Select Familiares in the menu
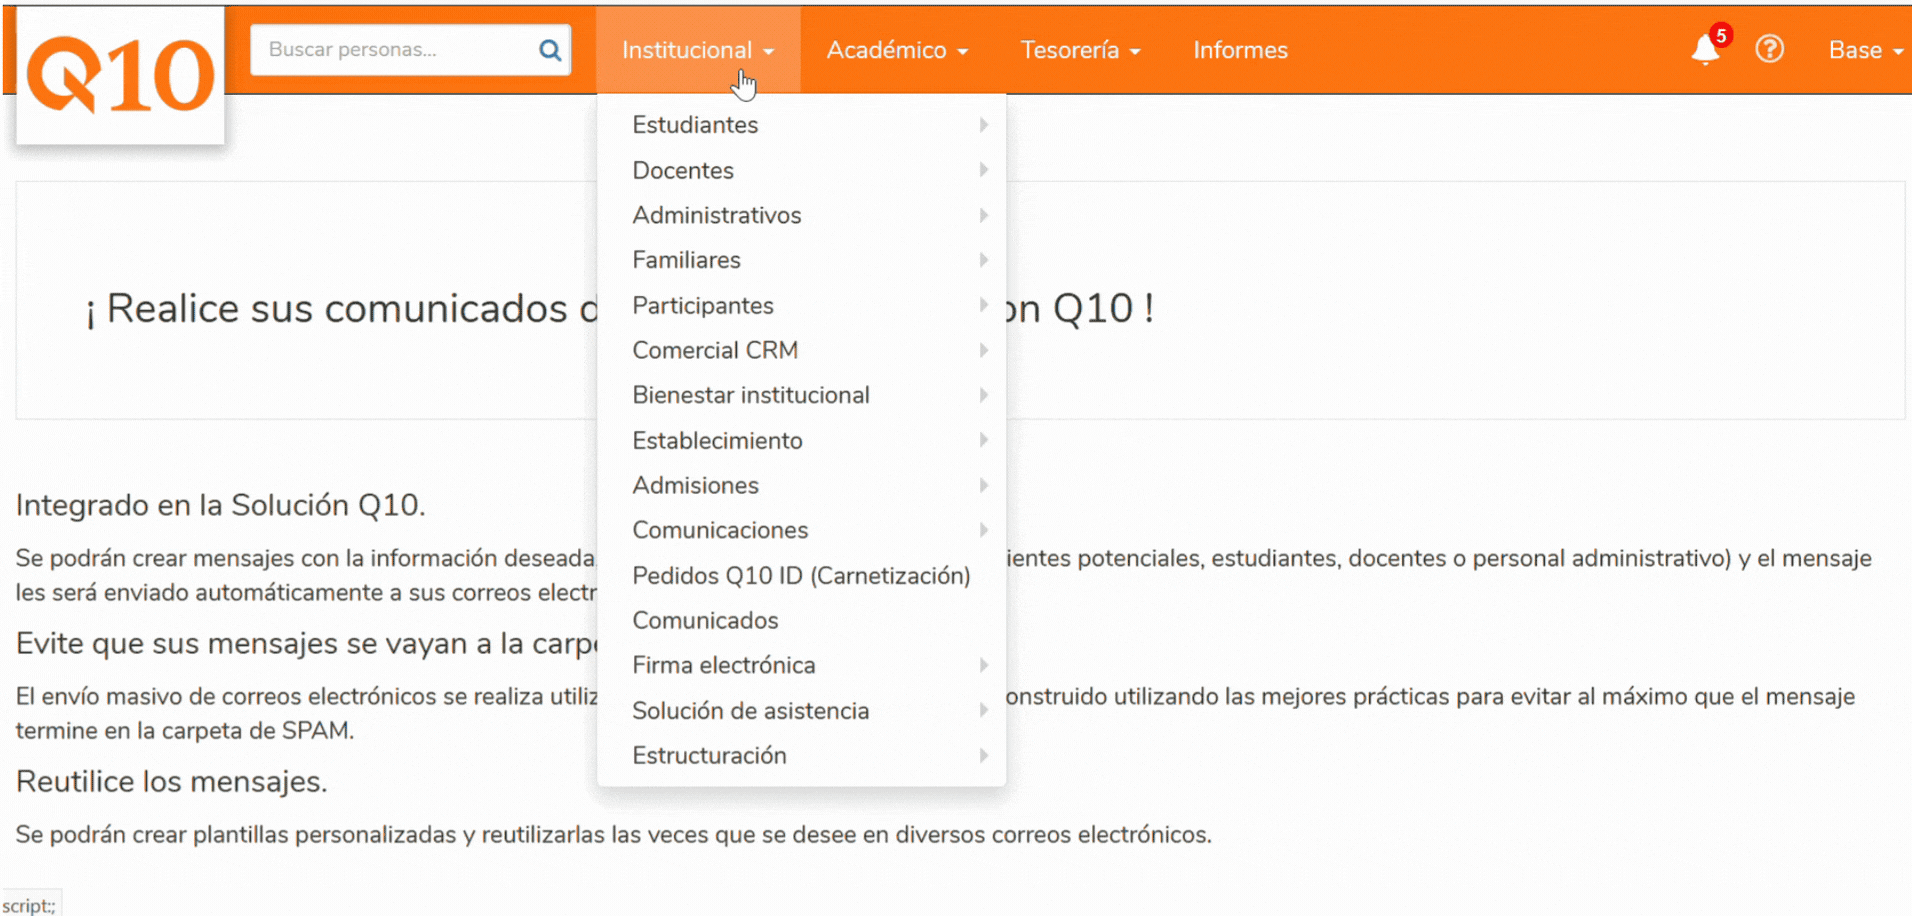The width and height of the screenshot is (1912, 916). click(x=801, y=260)
